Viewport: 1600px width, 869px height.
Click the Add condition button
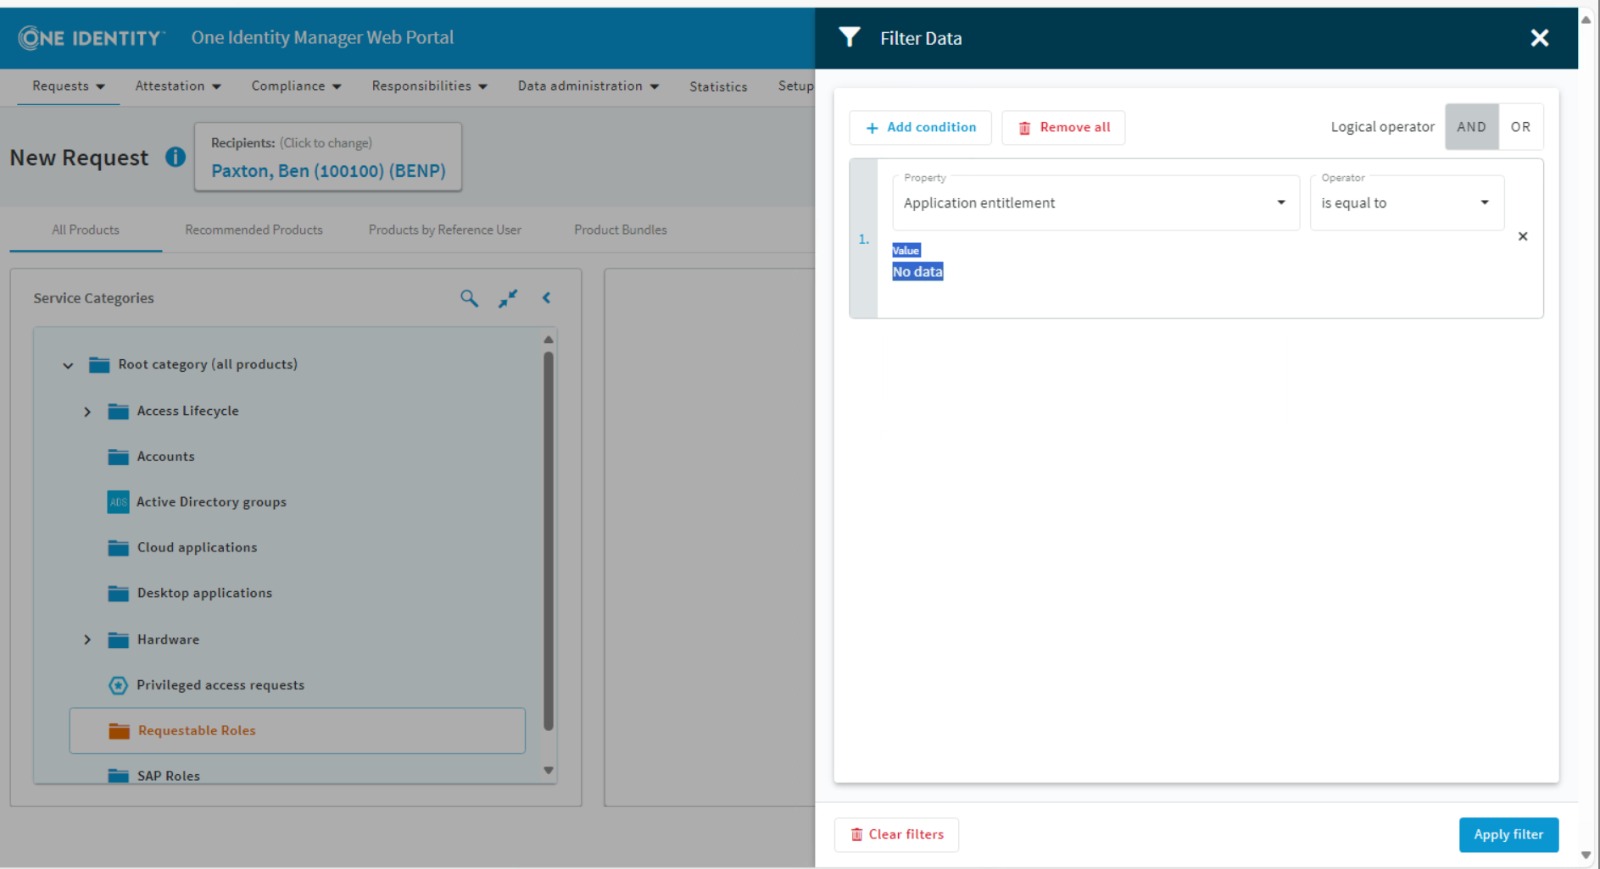(920, 127)
